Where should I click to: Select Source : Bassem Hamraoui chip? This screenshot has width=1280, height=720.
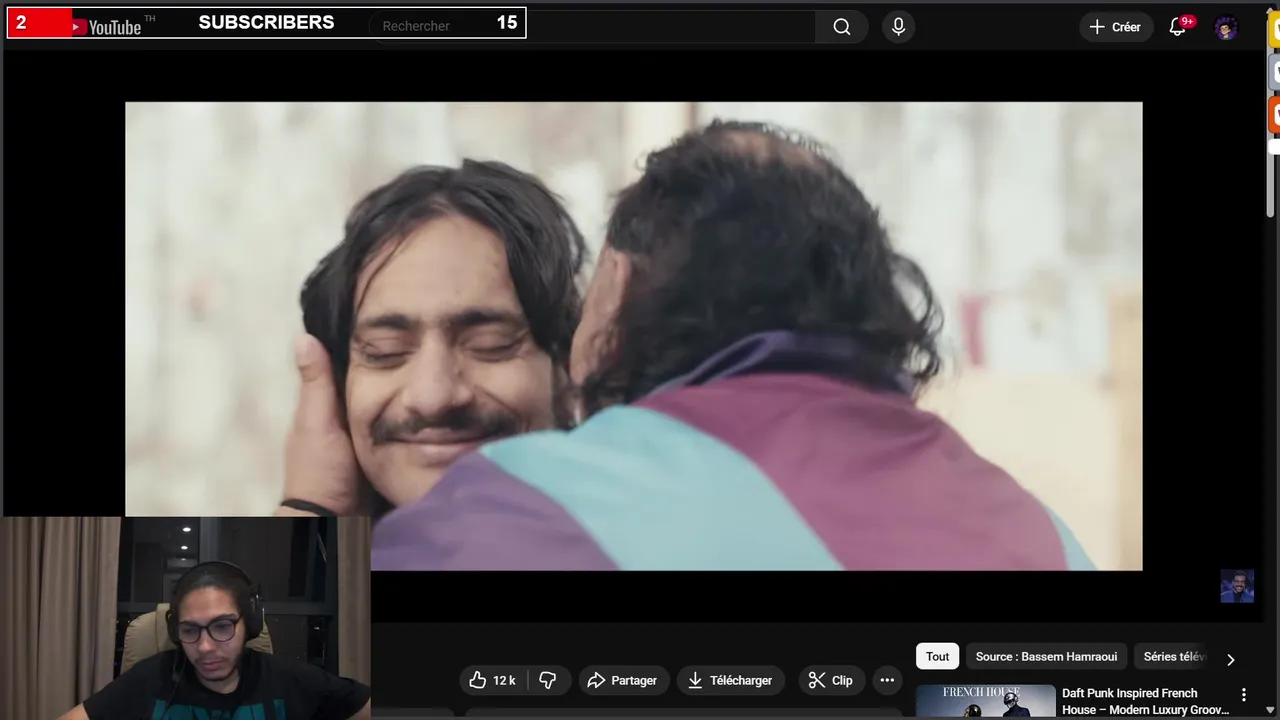(1046, 656)
